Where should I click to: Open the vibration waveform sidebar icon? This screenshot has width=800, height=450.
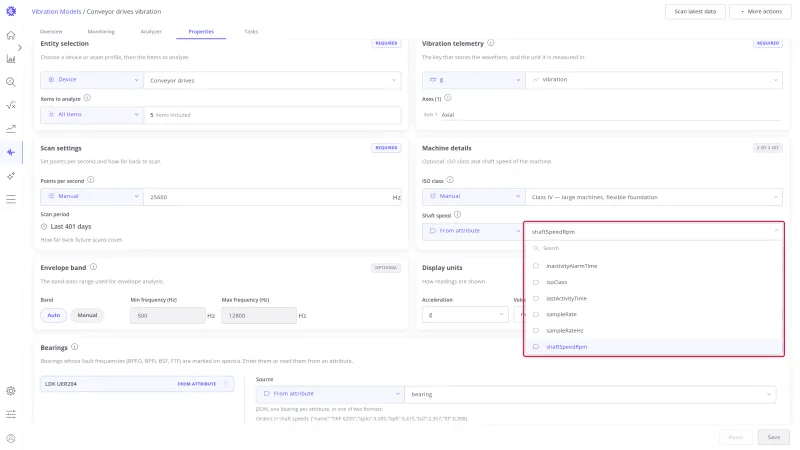[11, 152]
